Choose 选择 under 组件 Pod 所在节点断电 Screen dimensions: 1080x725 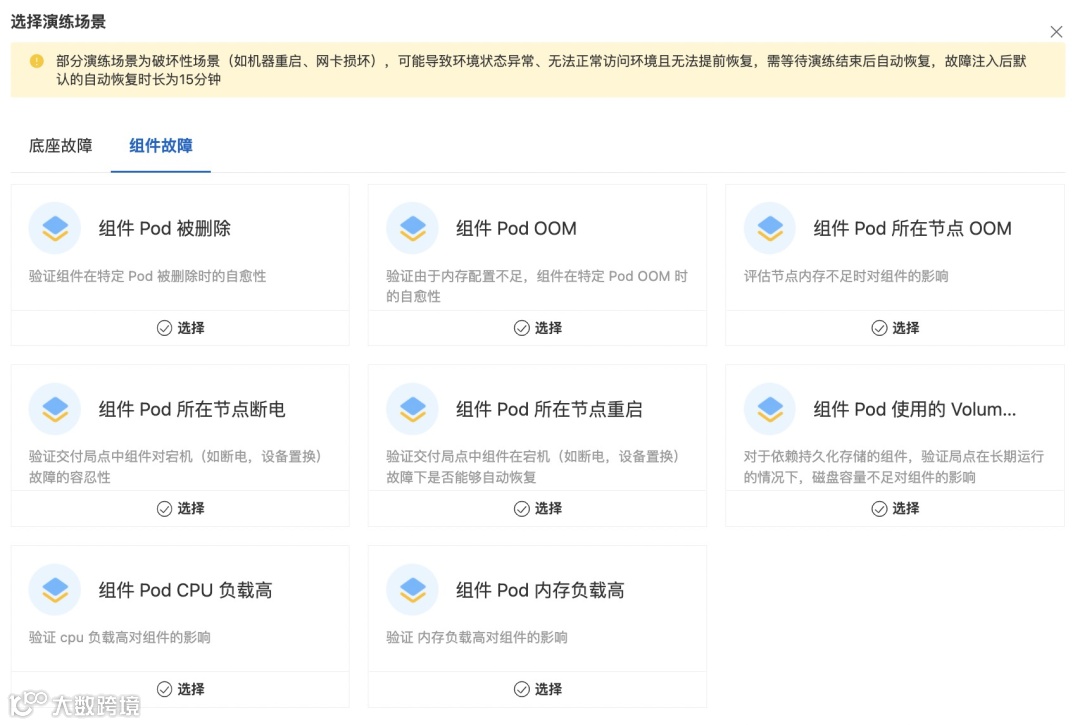coord(180,508)
